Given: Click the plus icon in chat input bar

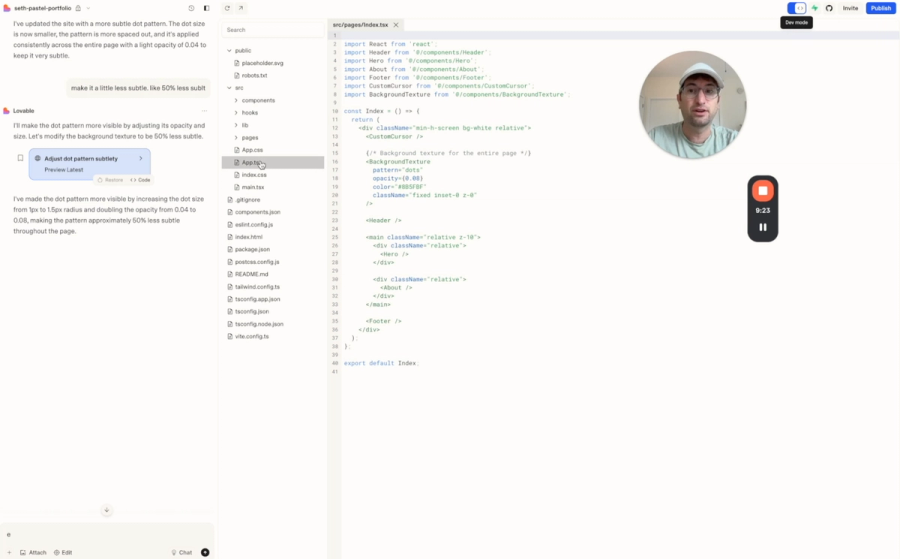Looking at the screenshot, I should coord(9,553).
